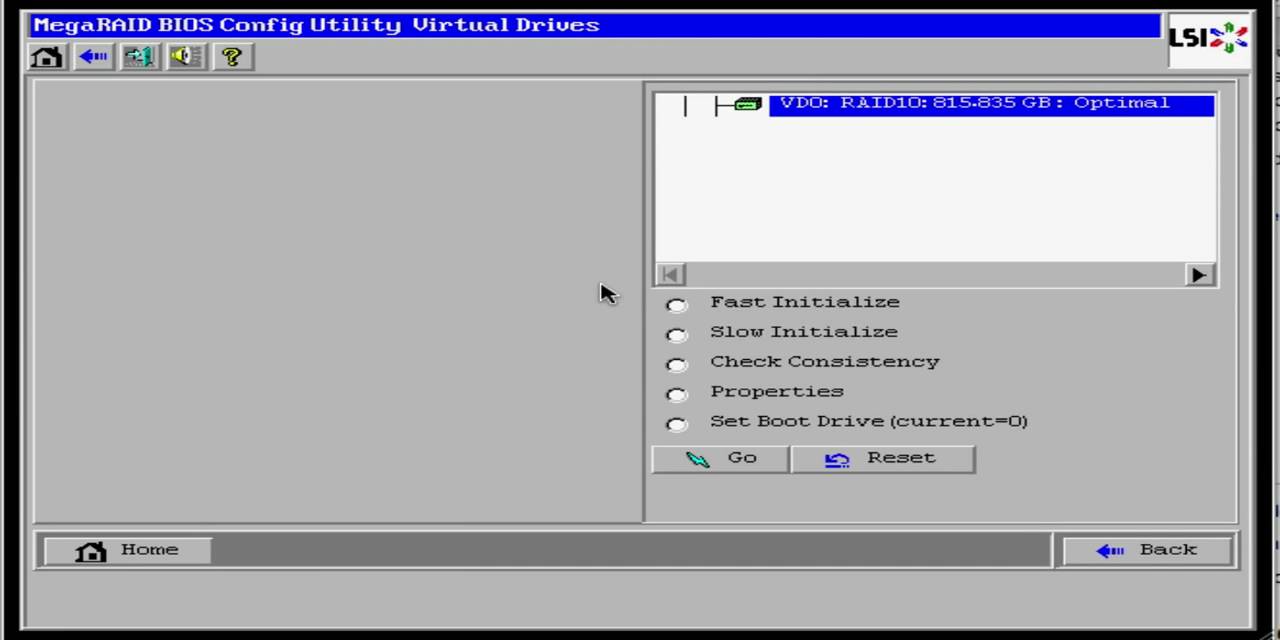
Task: Click the Back button in bottom bar
Action: [1147, 550]
